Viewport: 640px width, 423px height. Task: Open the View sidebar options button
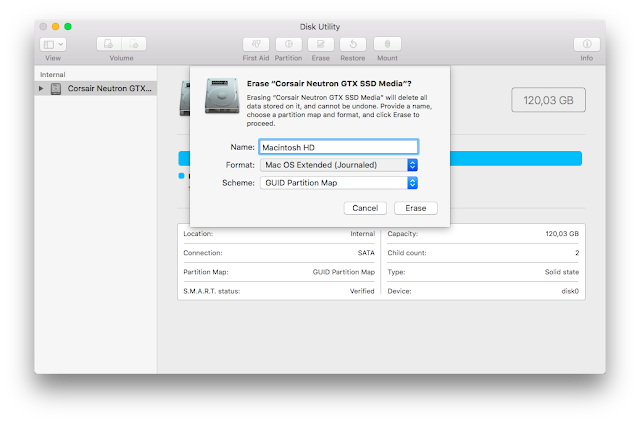(53, 44)
